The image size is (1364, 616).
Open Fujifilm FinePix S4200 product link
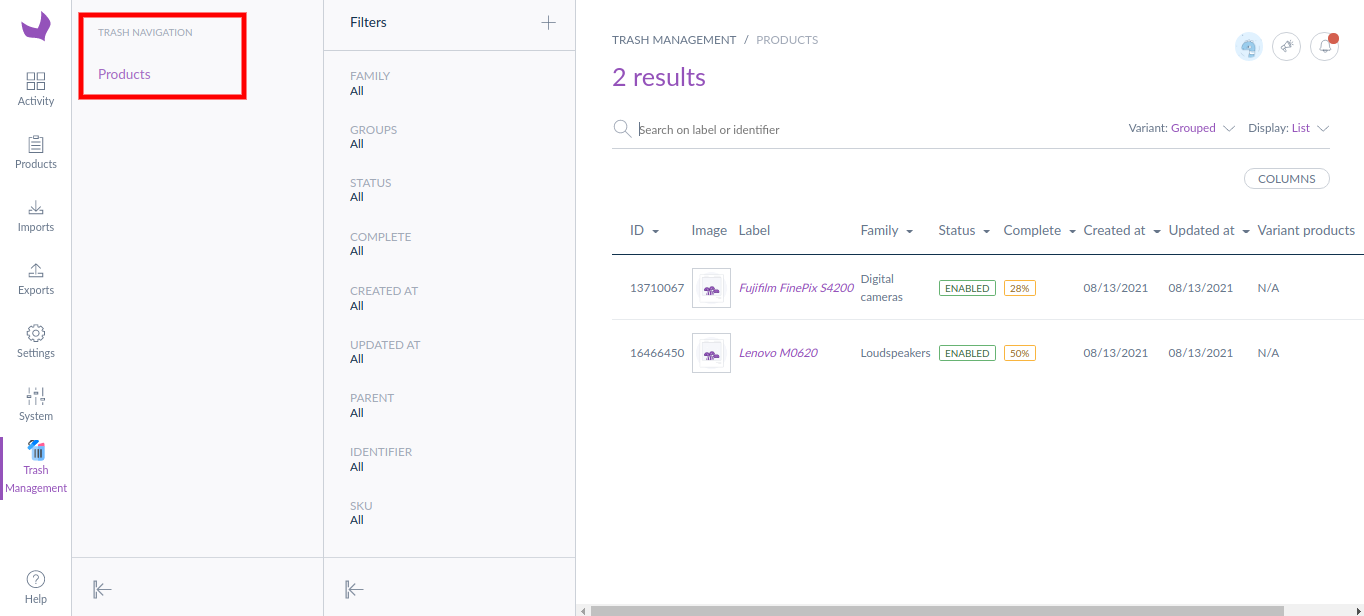pyautogui.click(x=796, y=288)
